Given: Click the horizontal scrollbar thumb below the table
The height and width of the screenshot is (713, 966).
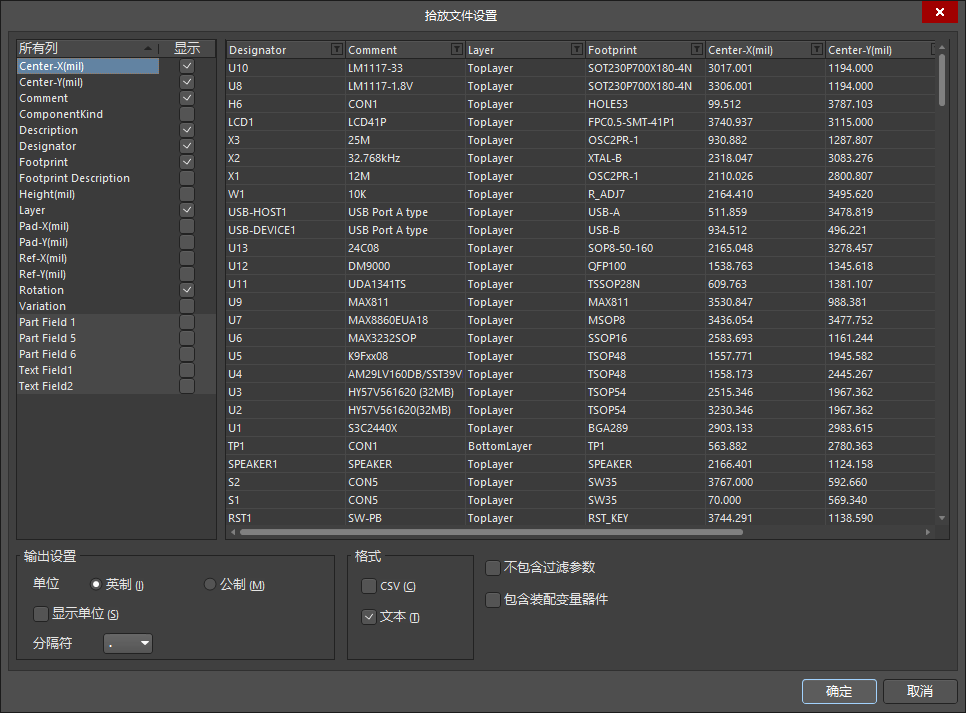Looking at the screenshot, I should pyautogui.click(x=491, y=532).
